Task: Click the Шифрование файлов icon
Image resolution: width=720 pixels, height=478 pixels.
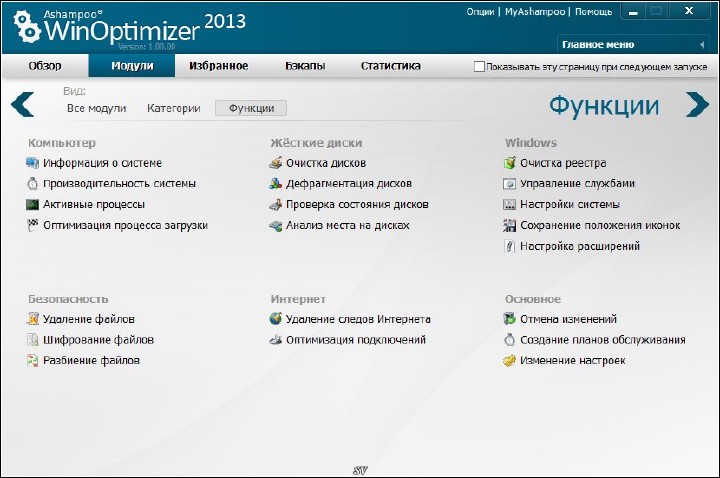Action: (x=34, y=340)
